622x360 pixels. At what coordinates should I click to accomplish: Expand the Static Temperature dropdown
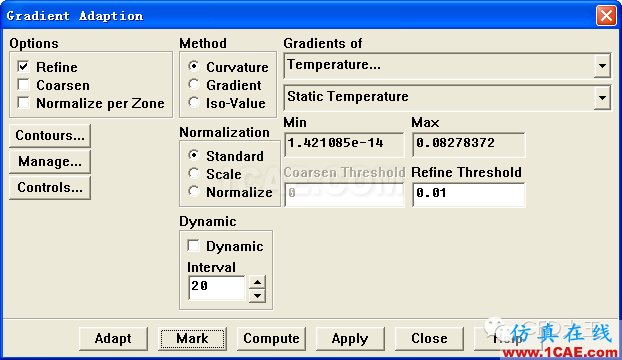[602, 97]
